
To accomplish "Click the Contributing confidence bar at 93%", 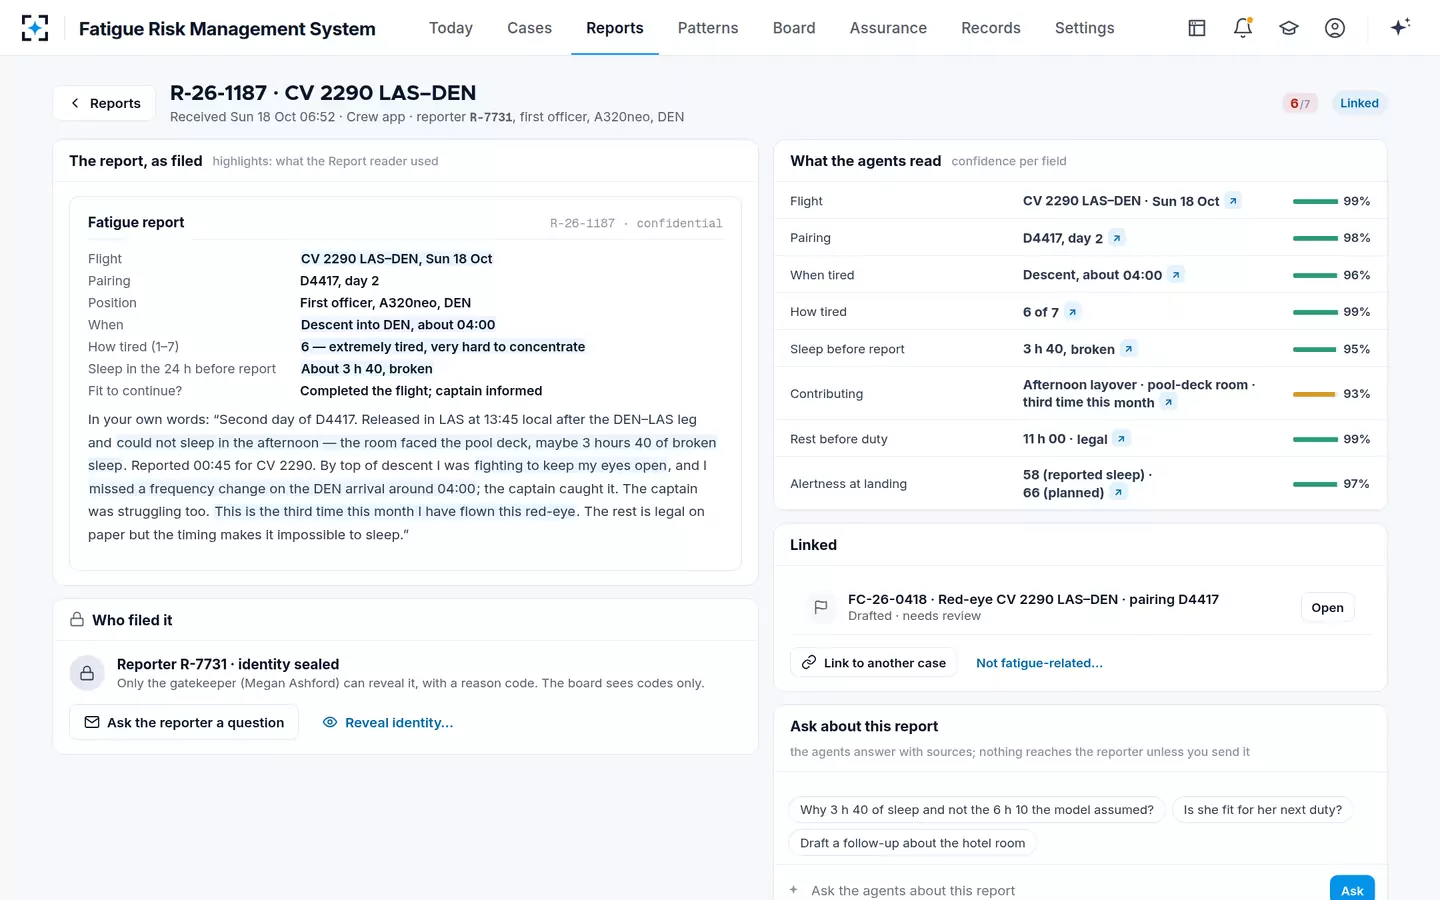I will 1314,394.
